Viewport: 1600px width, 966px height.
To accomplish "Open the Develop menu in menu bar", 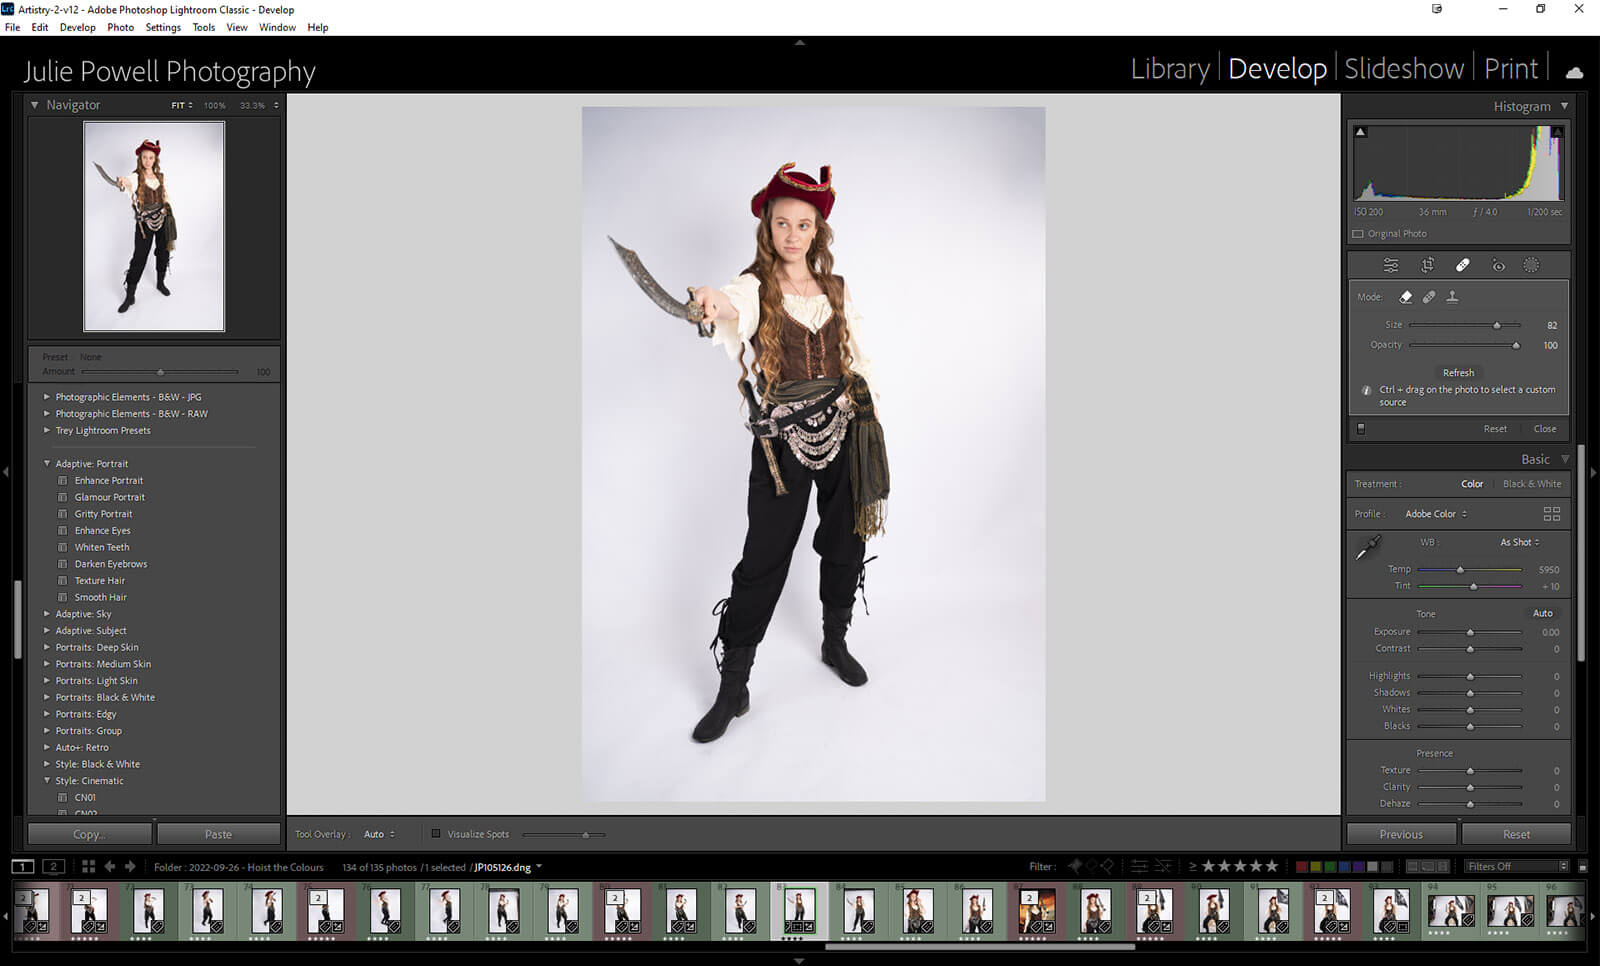I will [x=77, y=28].
